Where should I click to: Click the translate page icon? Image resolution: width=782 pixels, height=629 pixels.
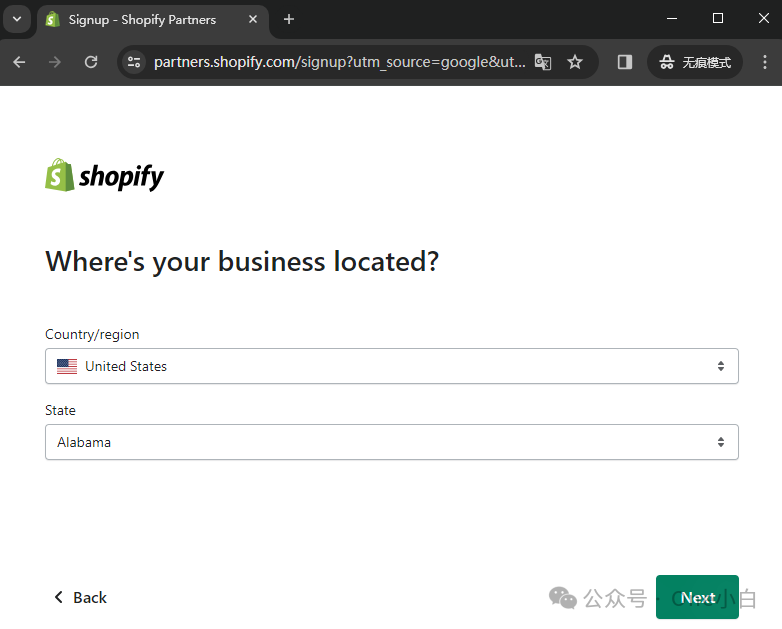[543, 62]
